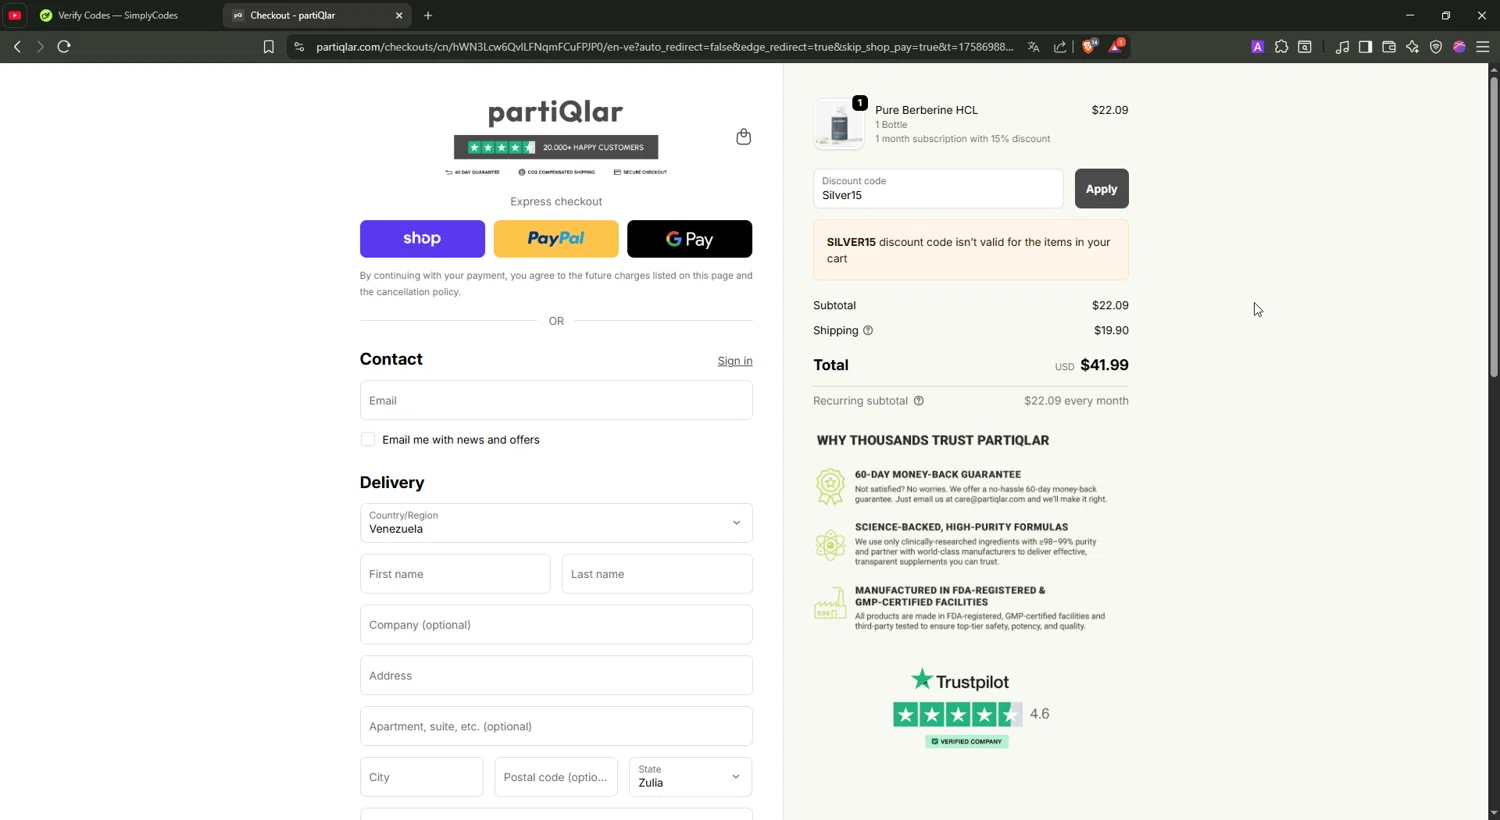This screenshot has width=1500, height=820.
Task: Open the State dropdown showing Zulia
Action: 690,777
